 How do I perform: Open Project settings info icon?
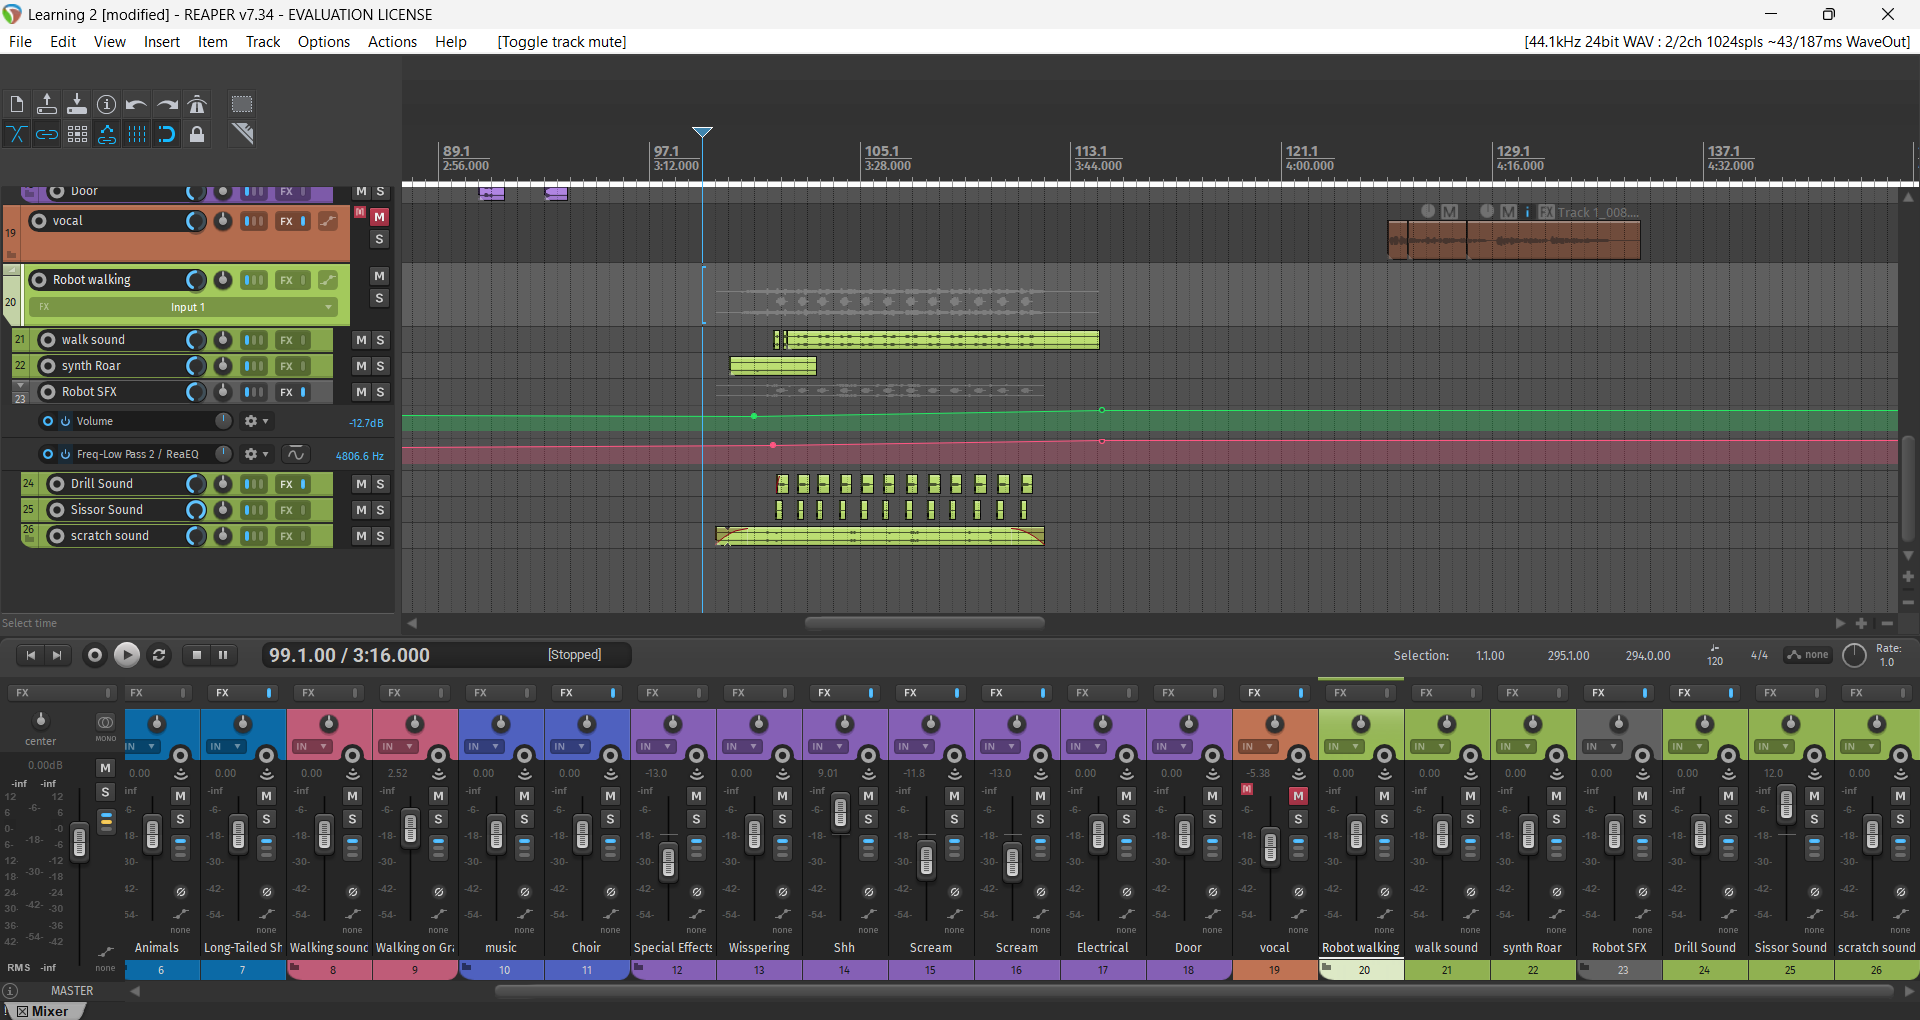coord(107,104)
